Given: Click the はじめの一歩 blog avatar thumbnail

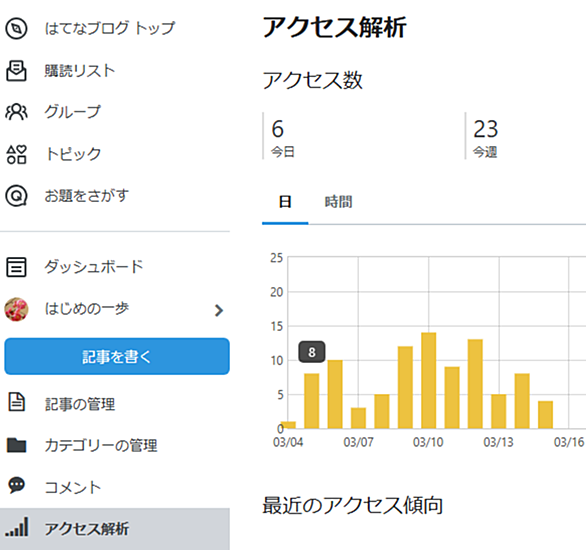Looking at the screenshot, I should [x=16, y=309].
